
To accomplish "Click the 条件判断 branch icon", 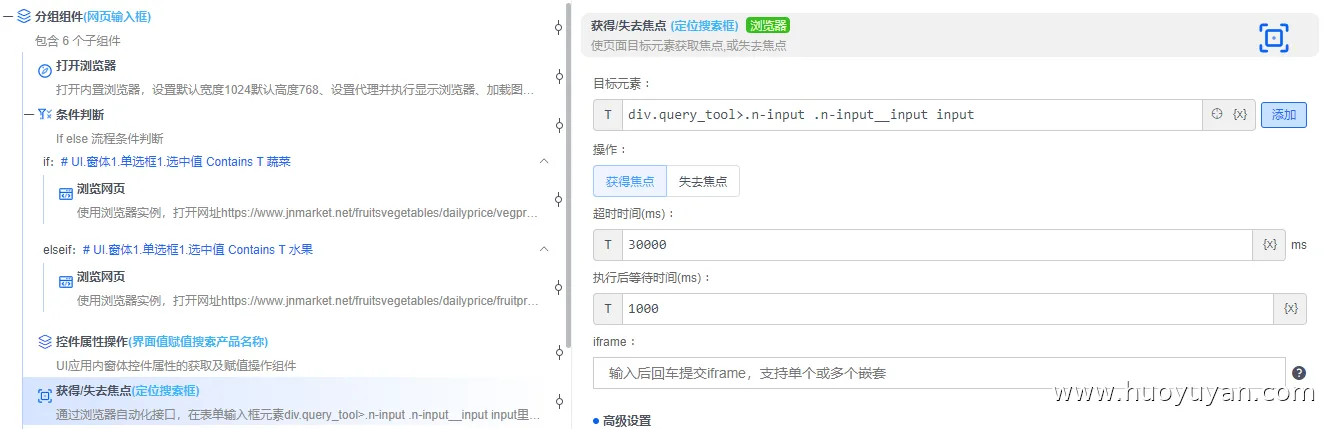I will [x=44, y=115].
